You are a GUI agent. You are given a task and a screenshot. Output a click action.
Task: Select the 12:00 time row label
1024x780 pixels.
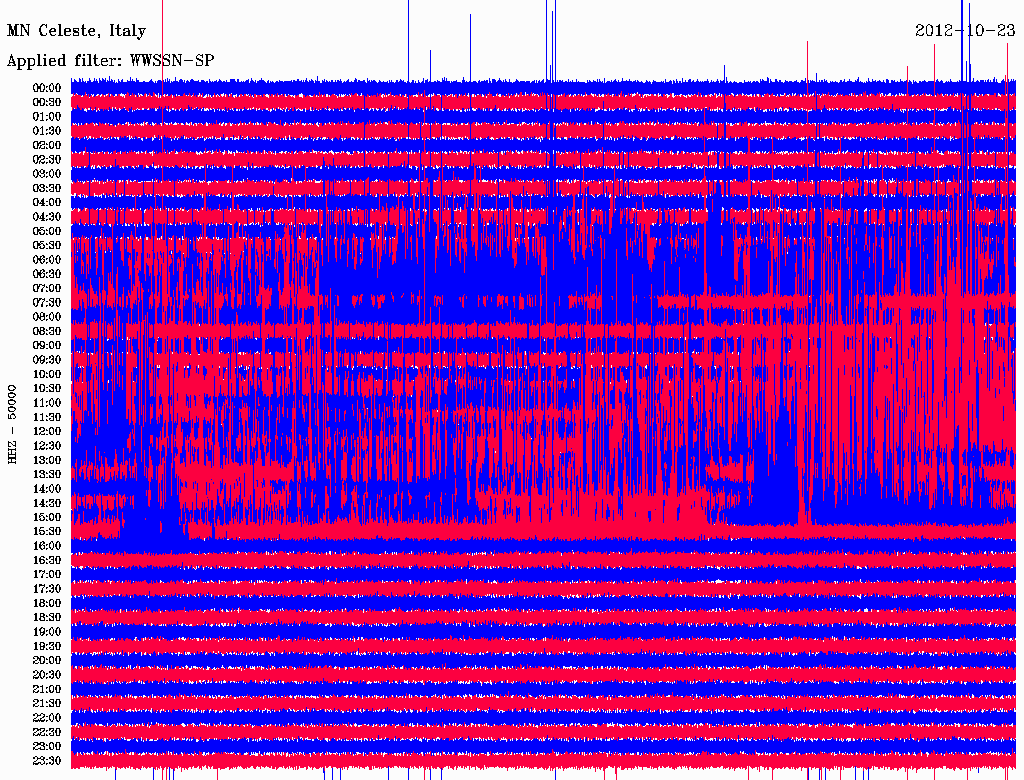point(47,432)
